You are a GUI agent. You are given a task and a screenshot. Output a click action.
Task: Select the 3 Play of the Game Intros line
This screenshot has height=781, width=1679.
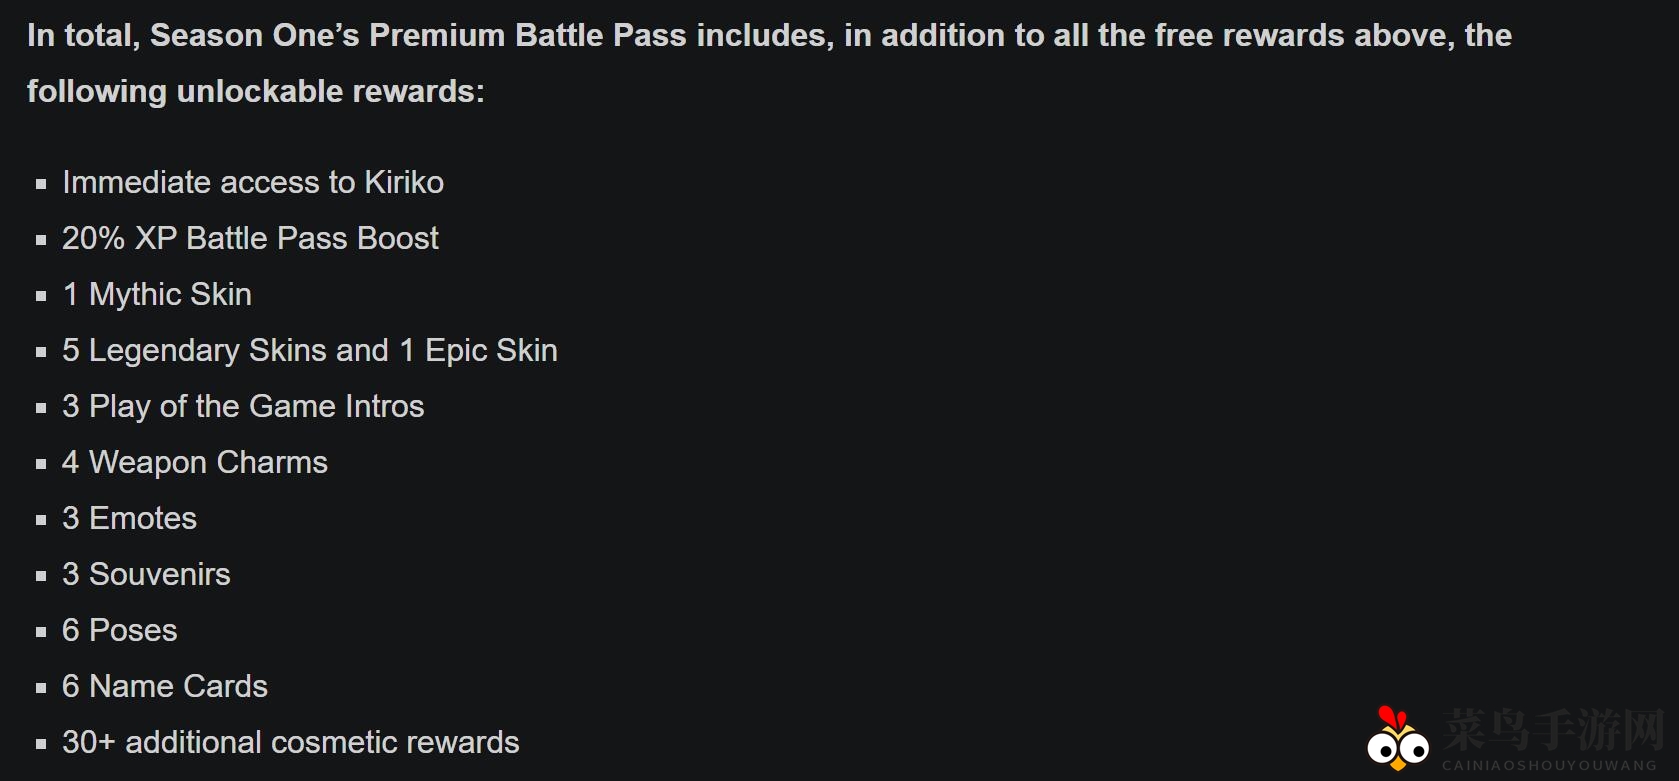(243, 406)
